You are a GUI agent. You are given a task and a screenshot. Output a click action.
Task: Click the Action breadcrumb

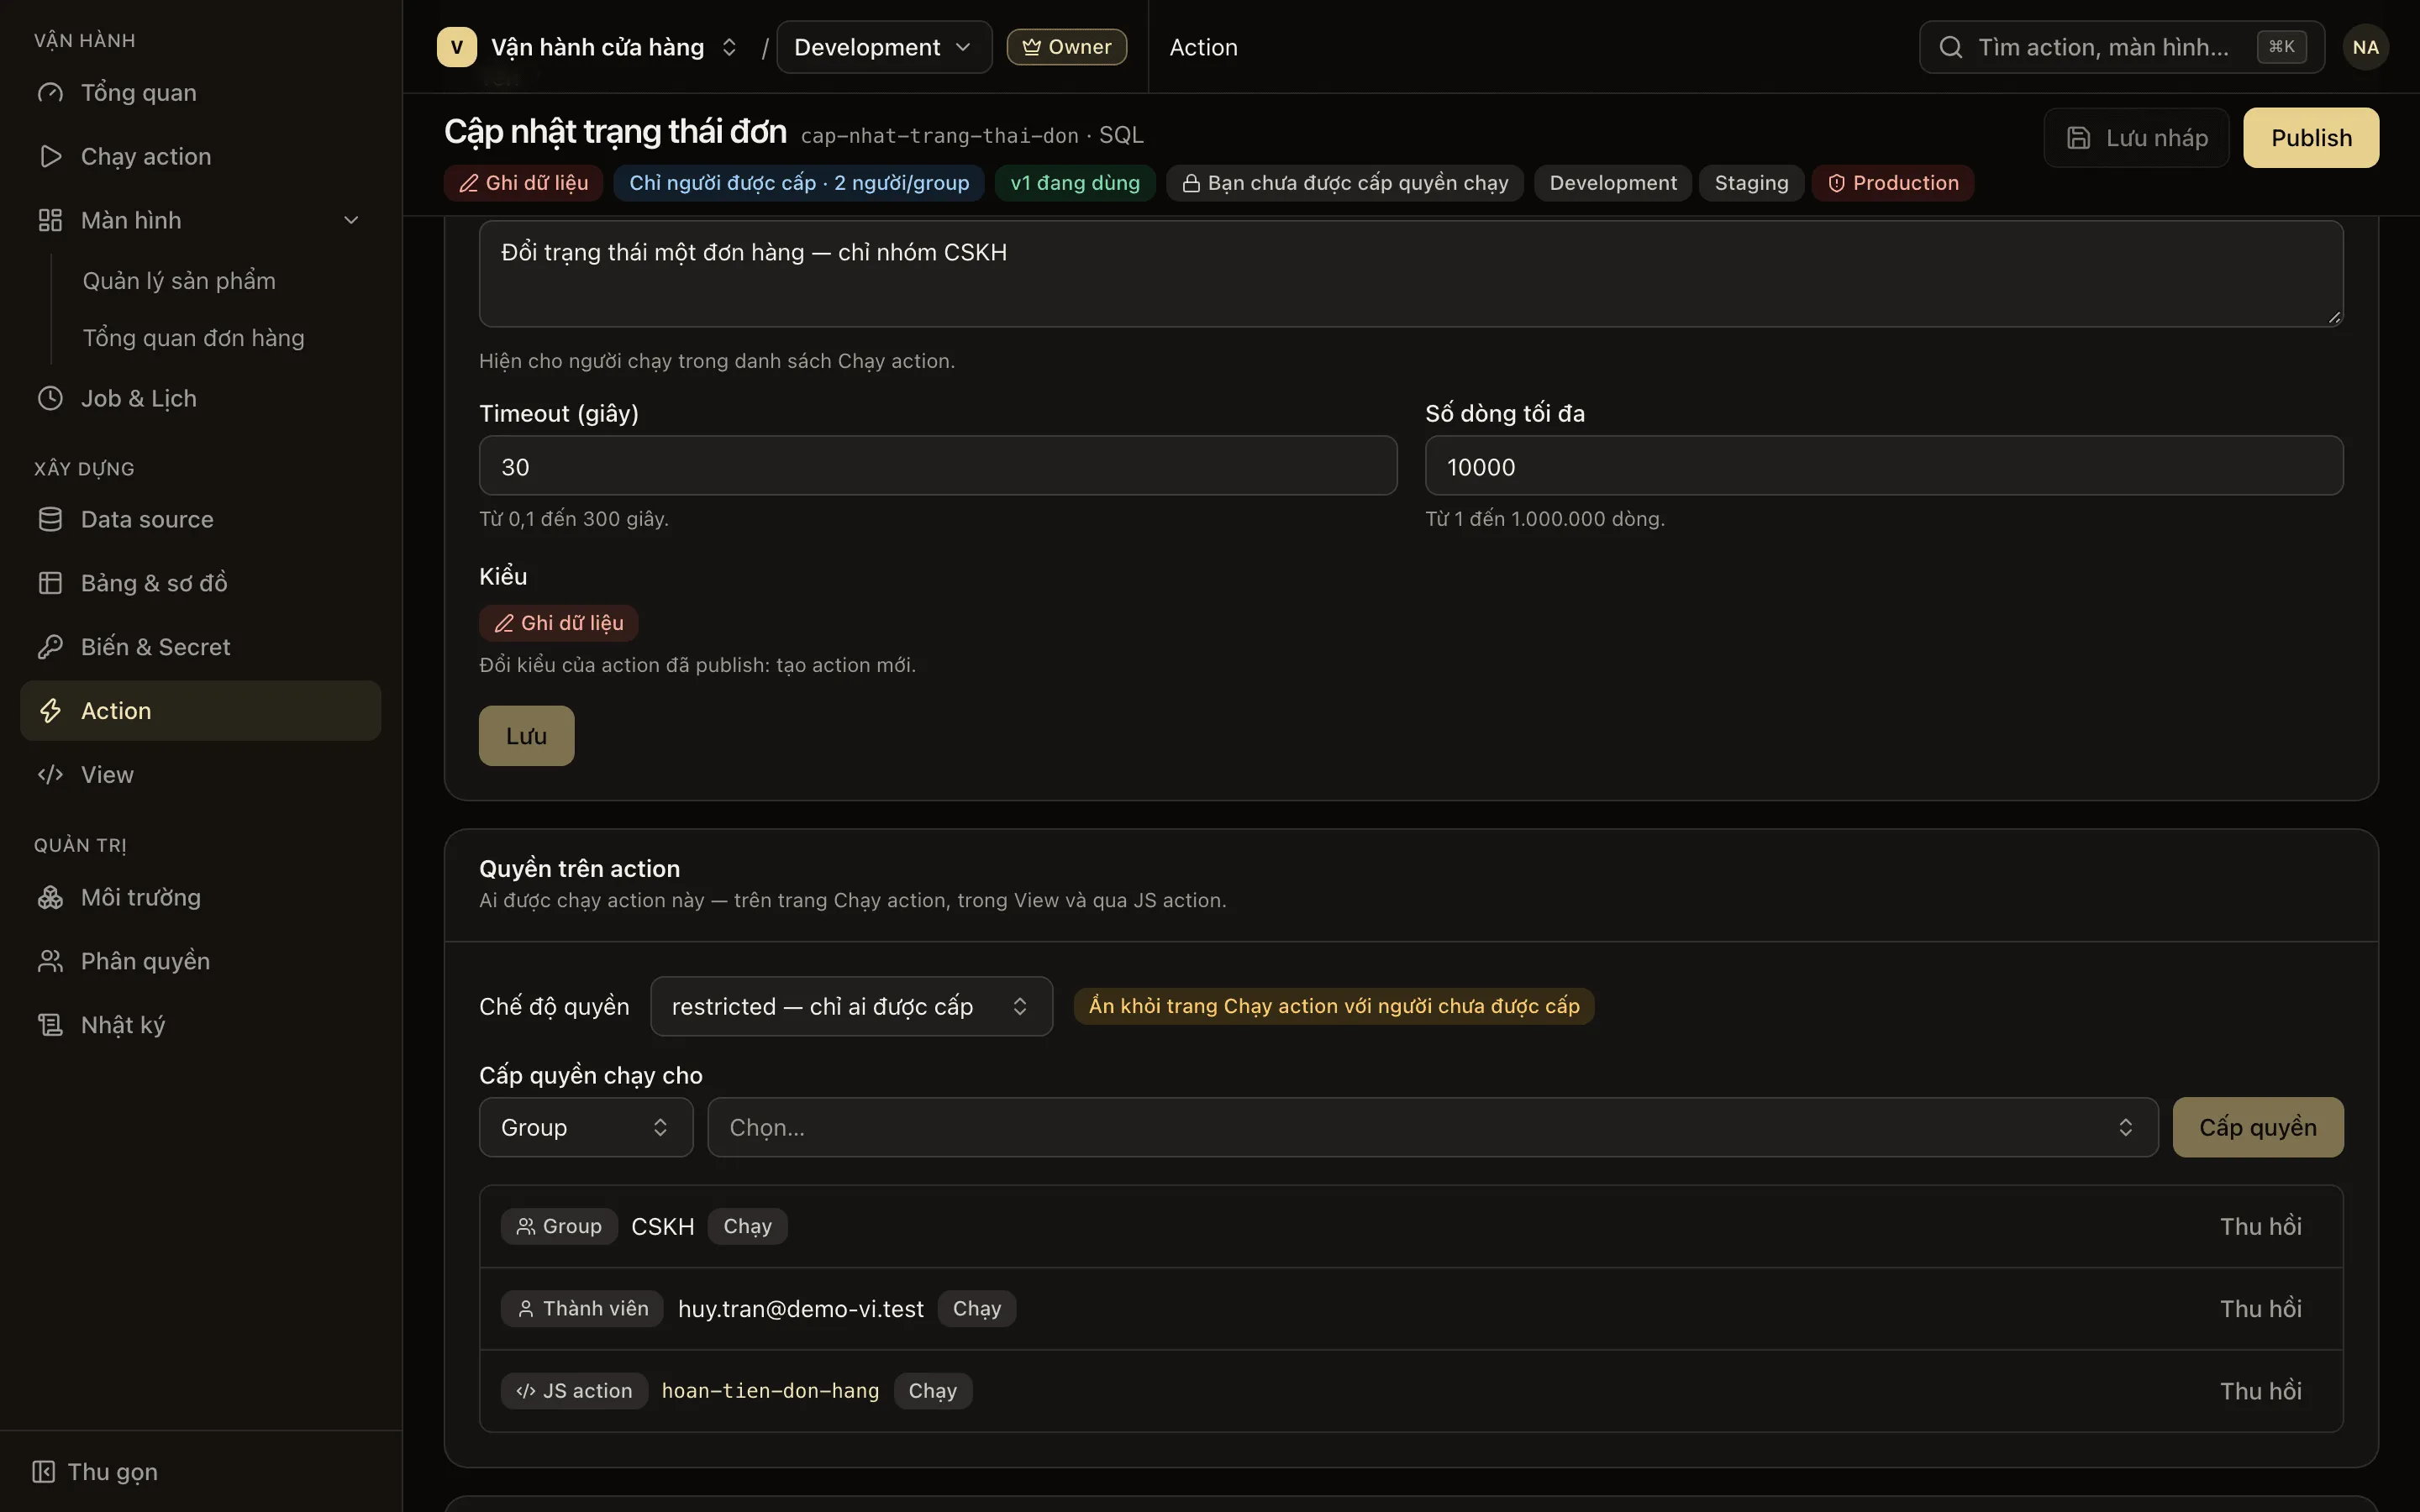point(1203,47)
